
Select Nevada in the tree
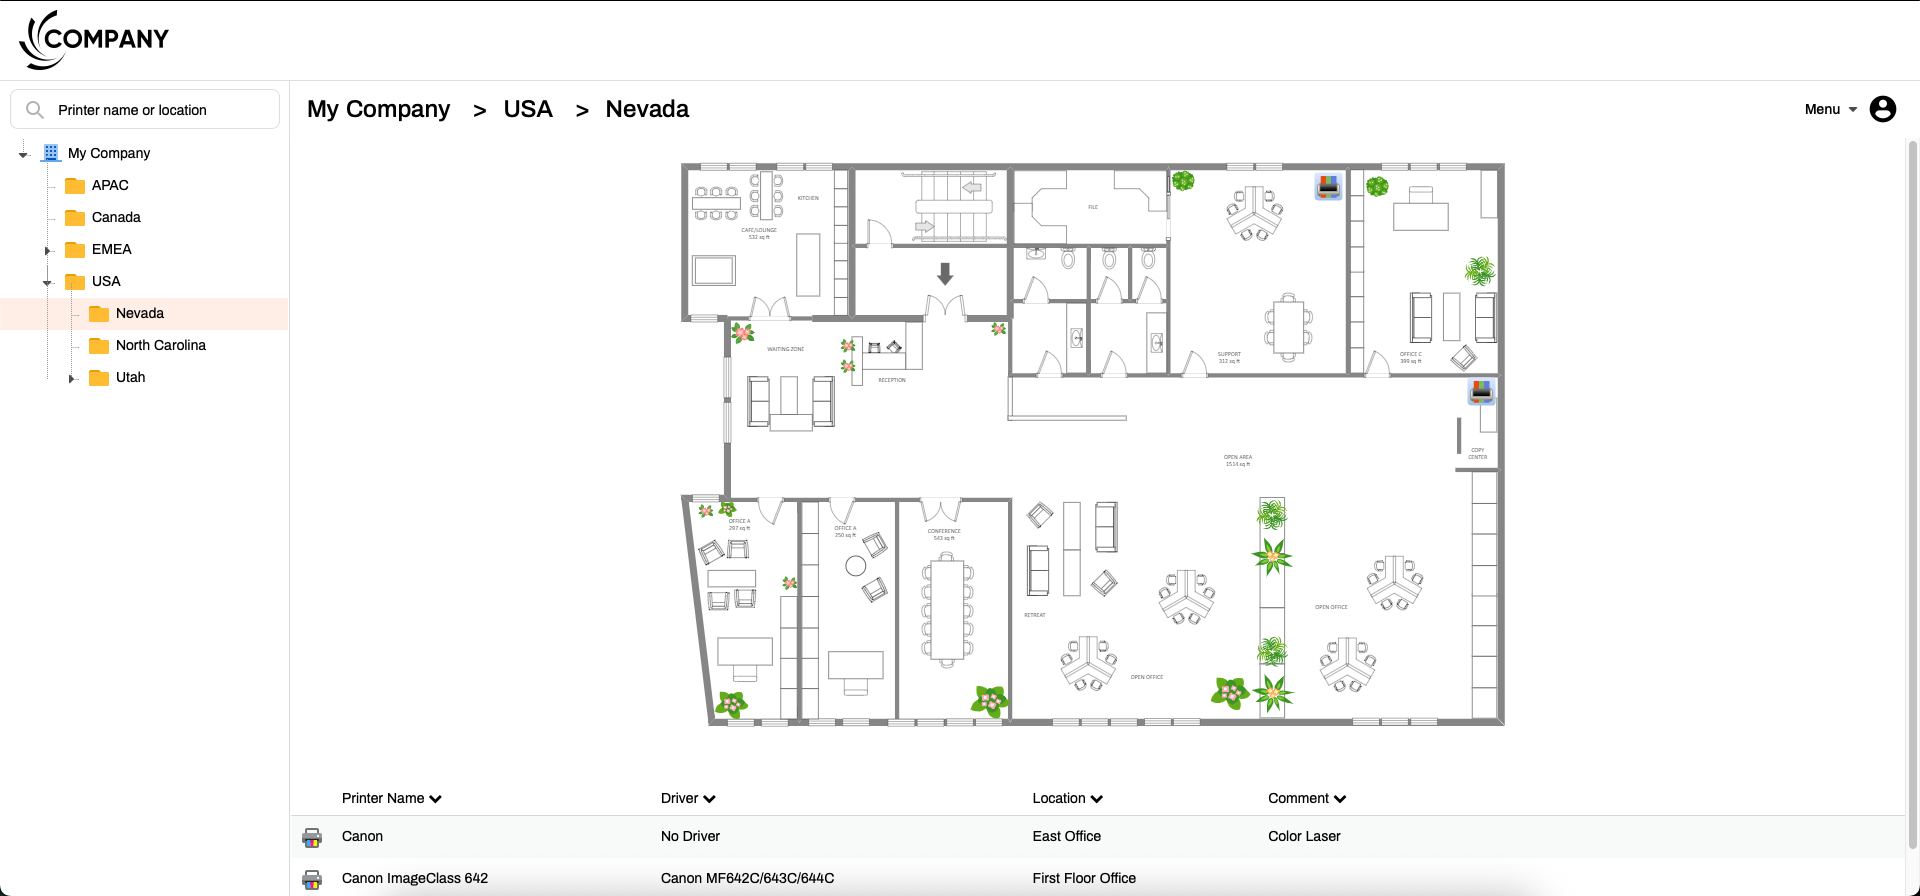tap(140, 313)
